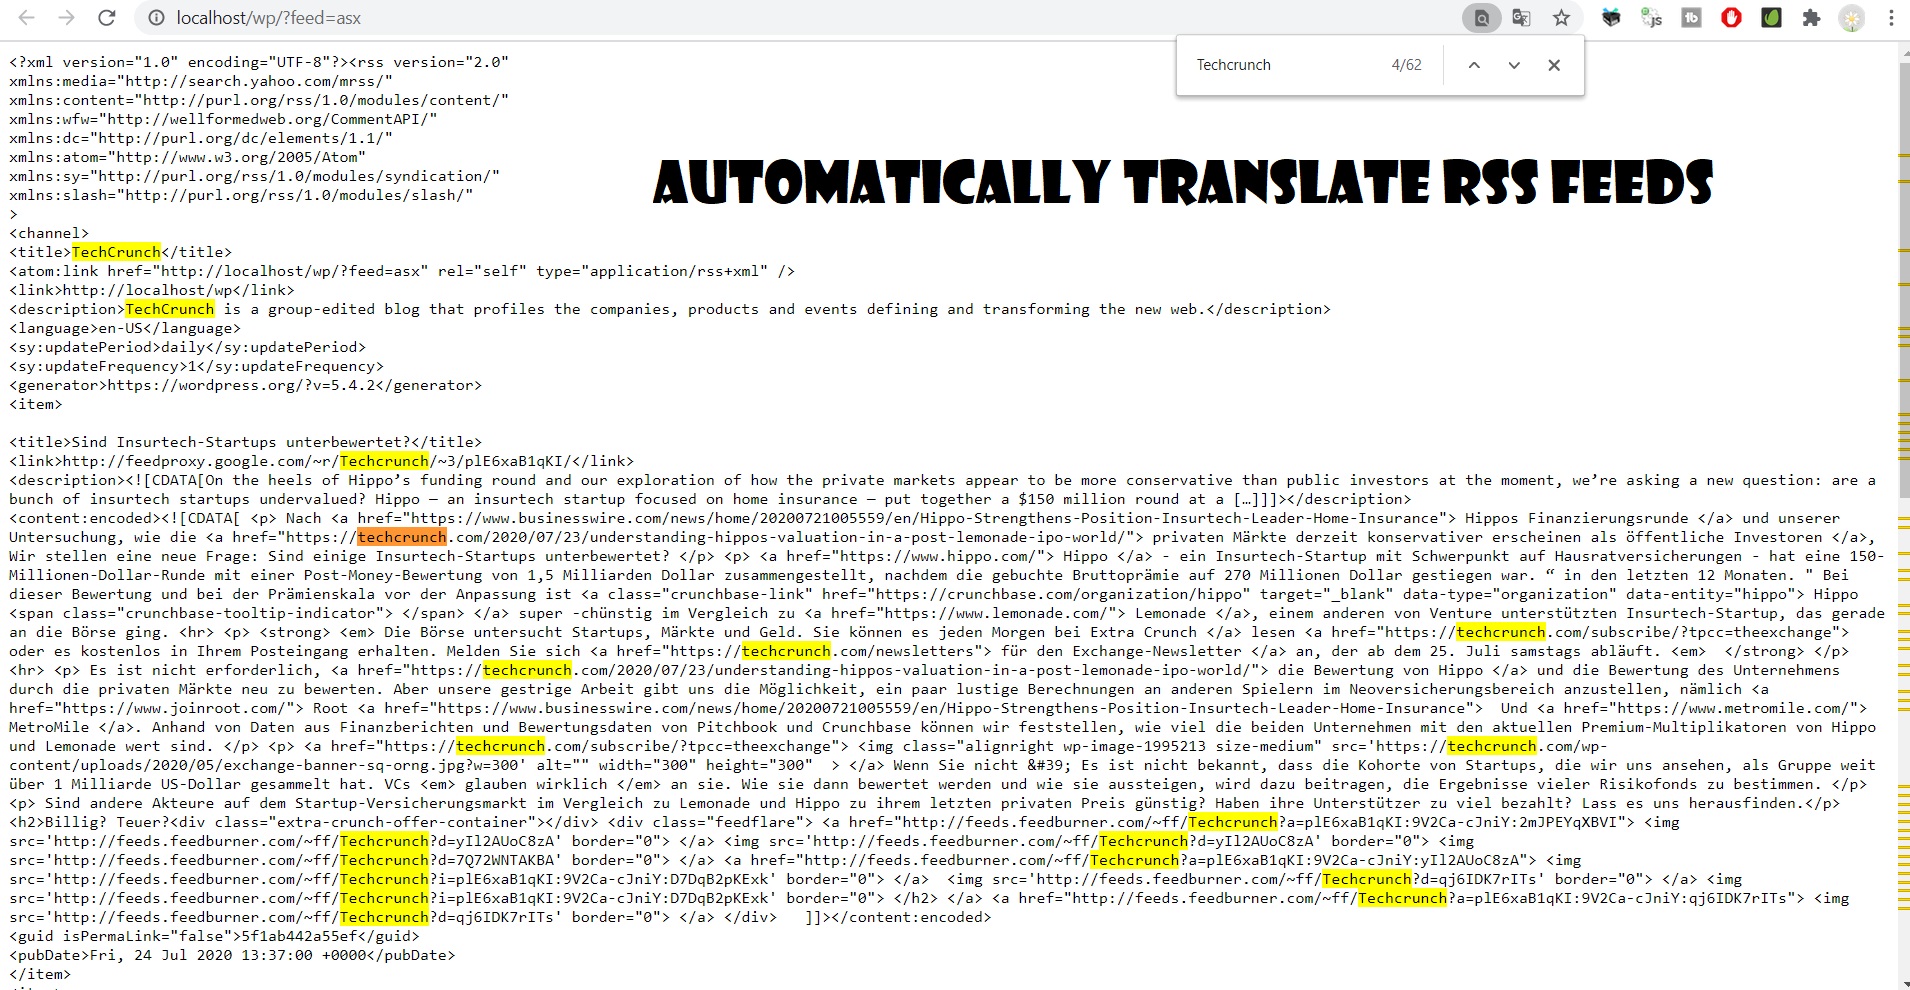Click the guid 5f1ab442a55ef line
This screenshot has height=990, width=1910.
215,936
